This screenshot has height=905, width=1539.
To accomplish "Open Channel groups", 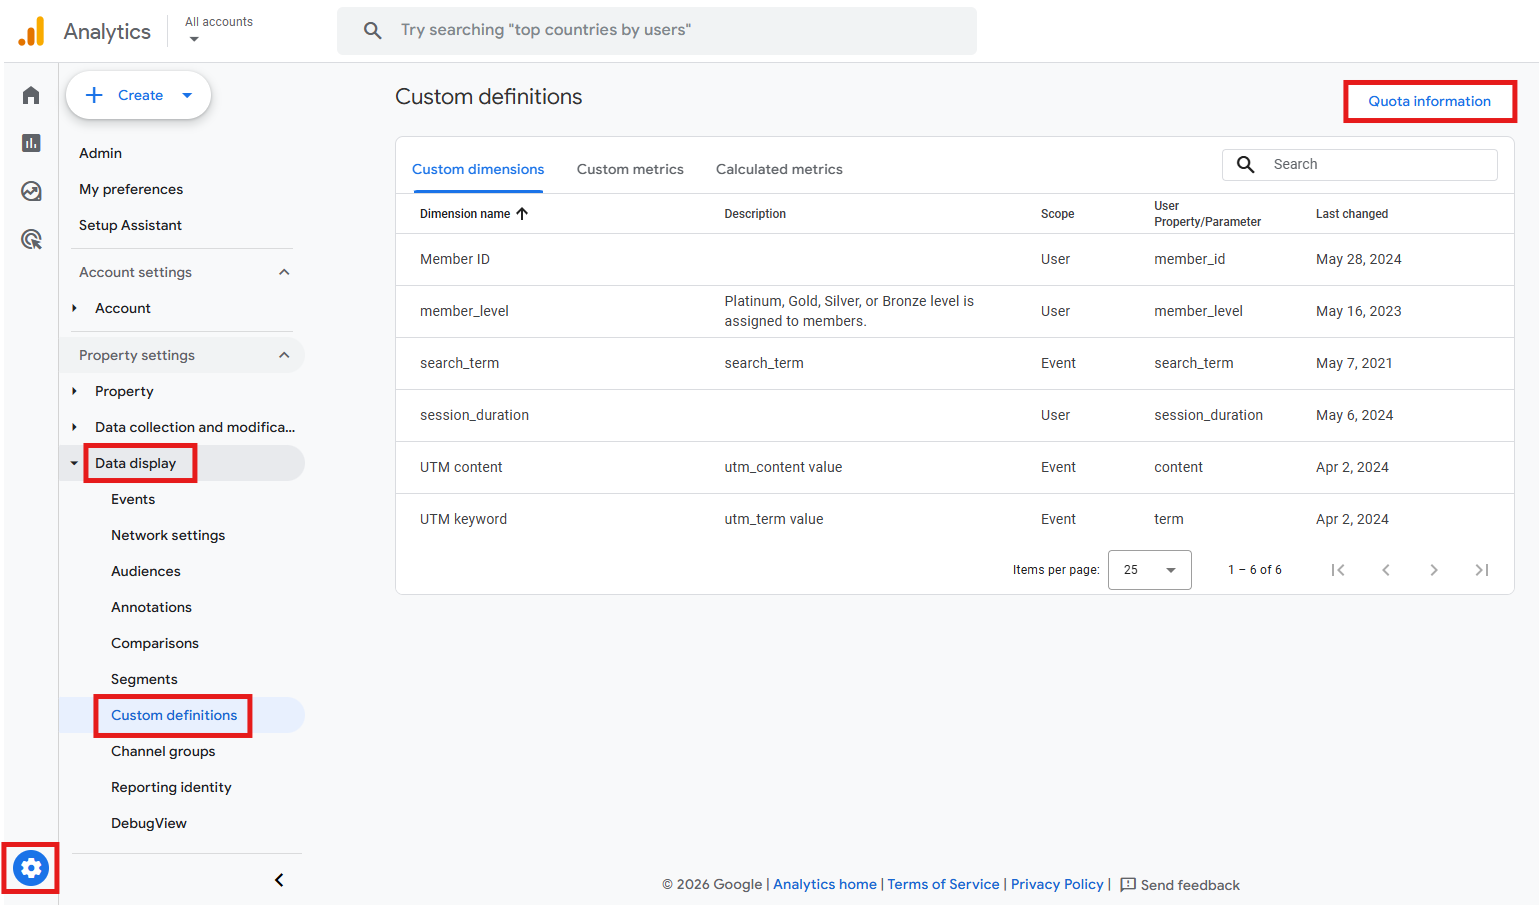I will [163, 751].
